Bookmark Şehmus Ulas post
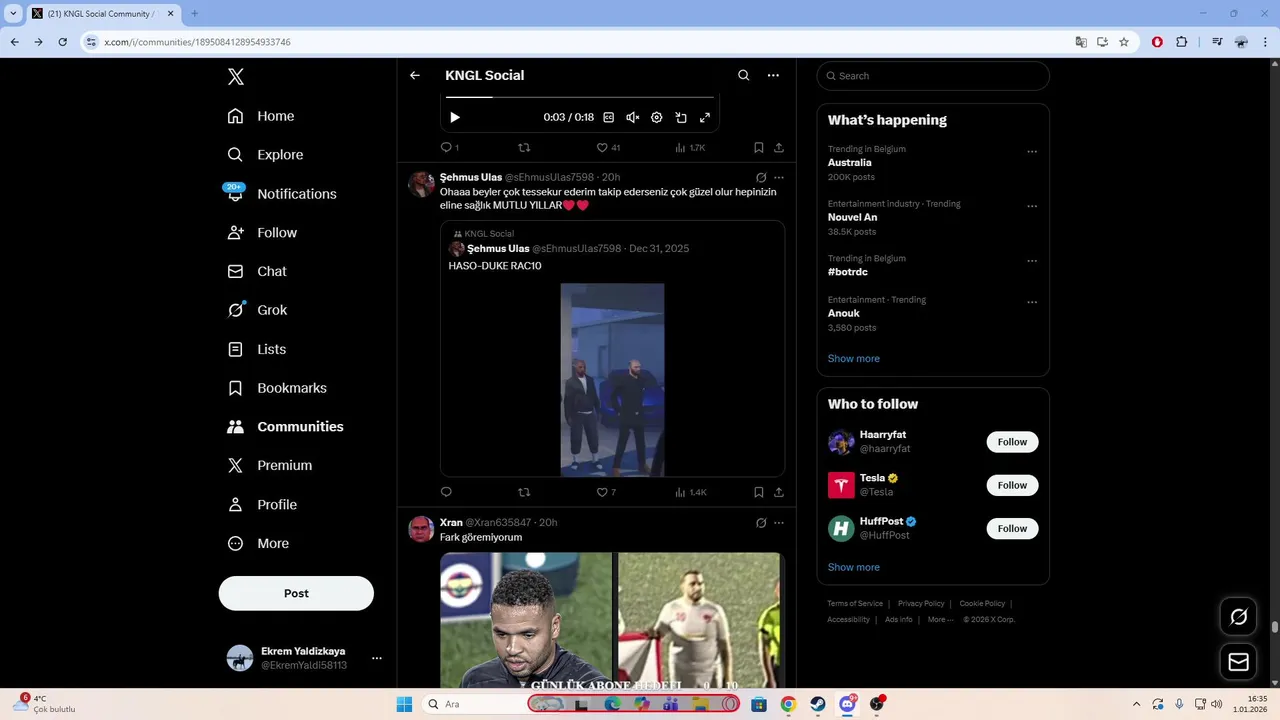 (x=759, y=492)
